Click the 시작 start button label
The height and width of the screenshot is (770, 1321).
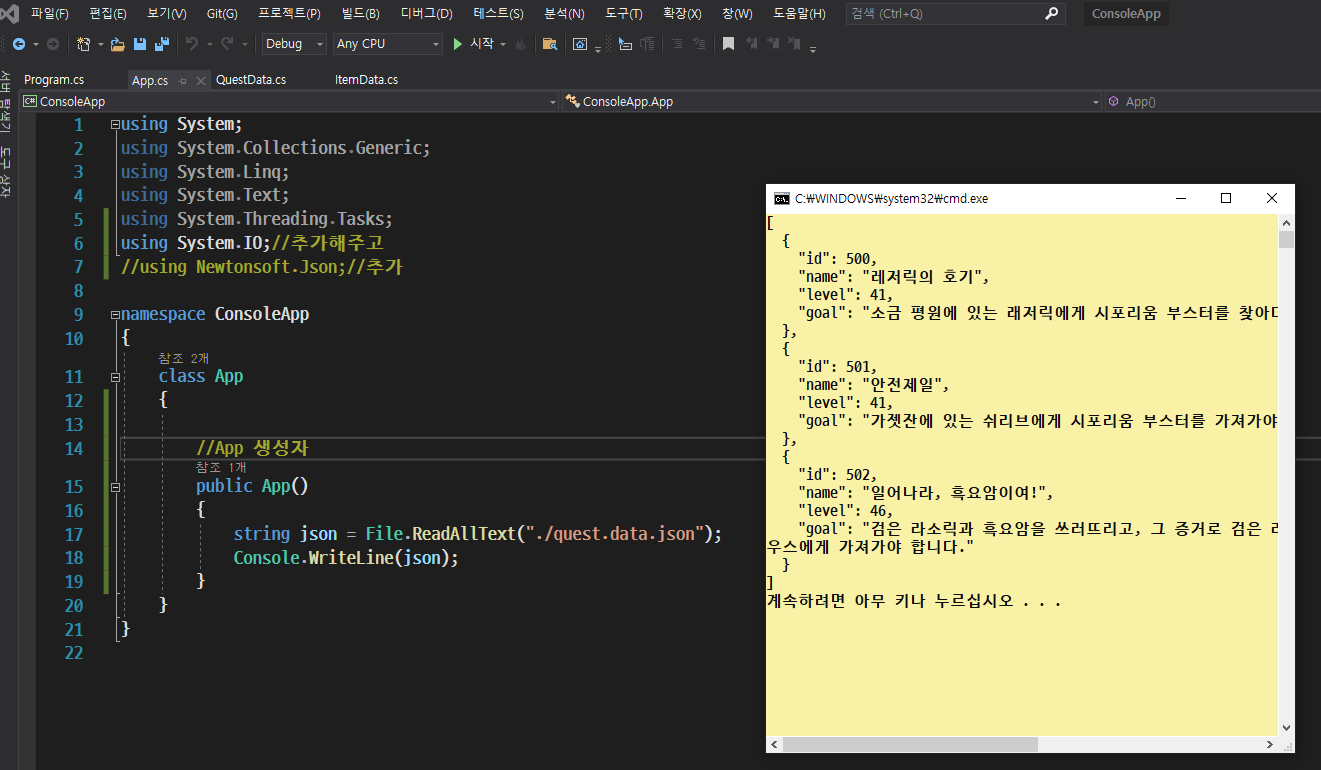(482, 44)
